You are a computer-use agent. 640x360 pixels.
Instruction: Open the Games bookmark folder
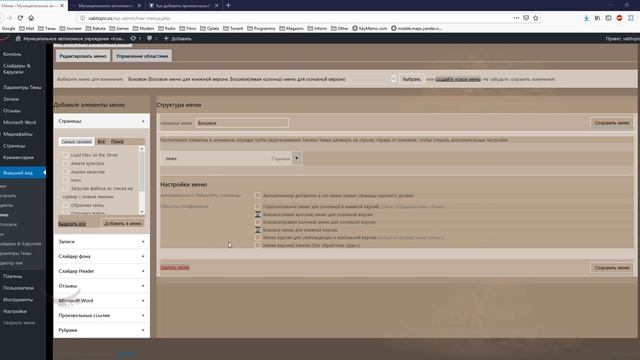119,28
